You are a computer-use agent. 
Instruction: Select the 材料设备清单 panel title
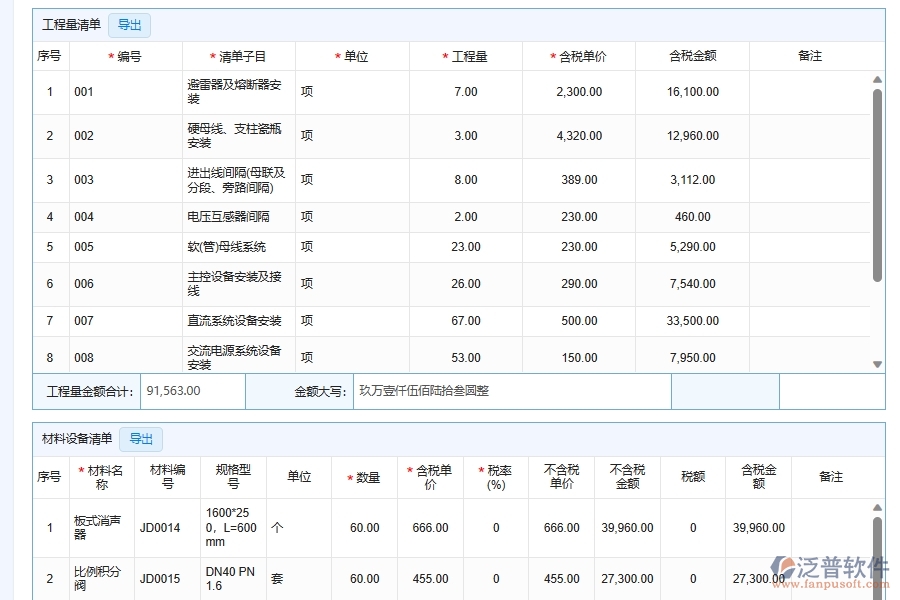tap(75, 439)
